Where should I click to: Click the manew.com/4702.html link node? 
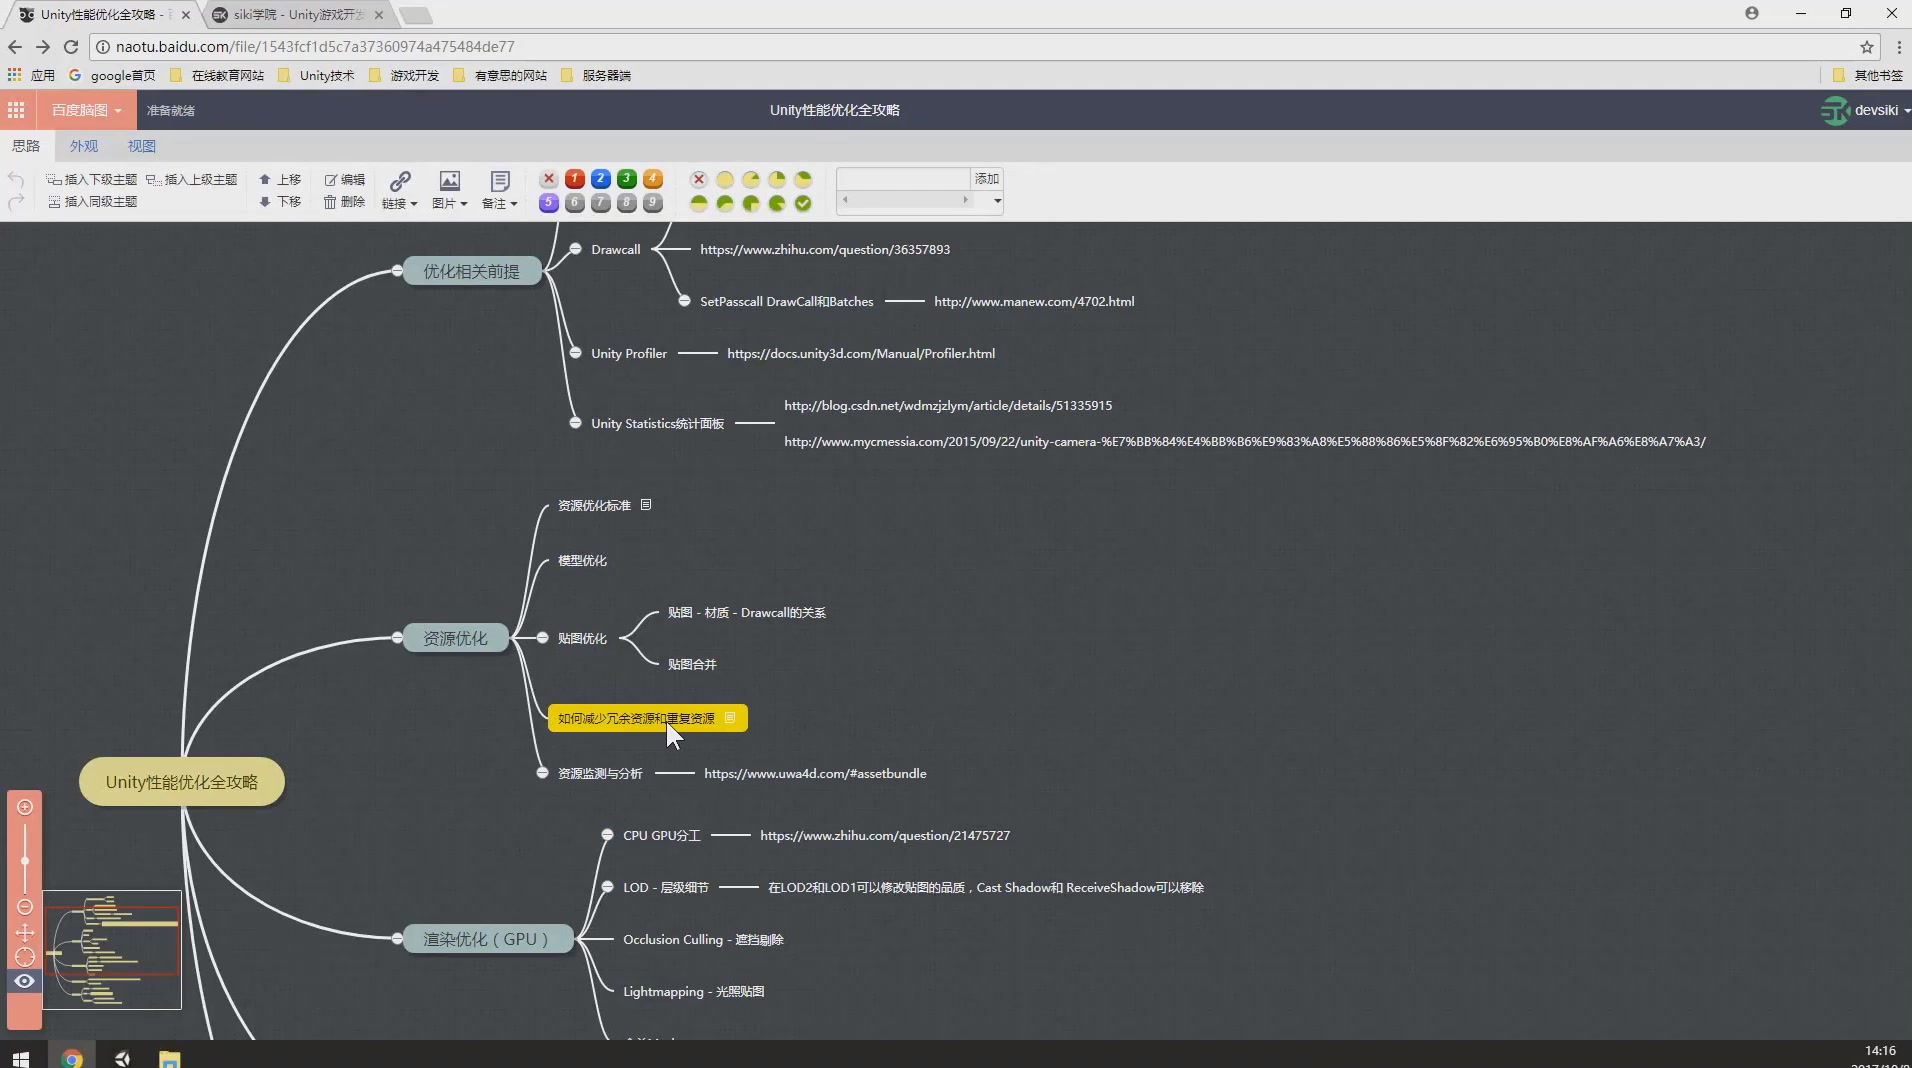coord(1034,301)
